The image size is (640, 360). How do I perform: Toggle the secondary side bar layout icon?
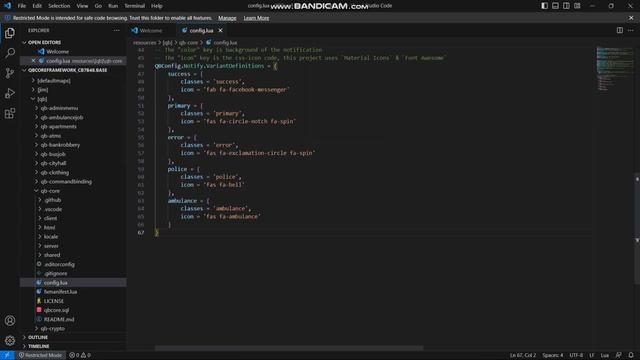point(566,6)
